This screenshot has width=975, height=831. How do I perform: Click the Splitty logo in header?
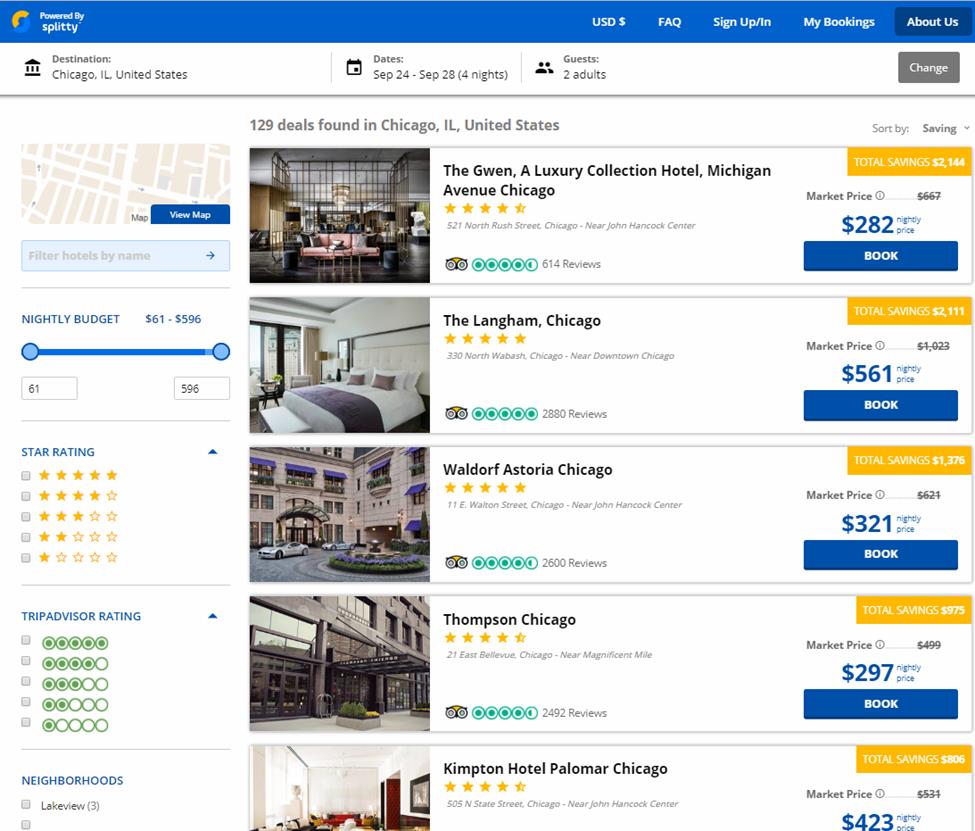pyautogui.click(x=48, y=21)
